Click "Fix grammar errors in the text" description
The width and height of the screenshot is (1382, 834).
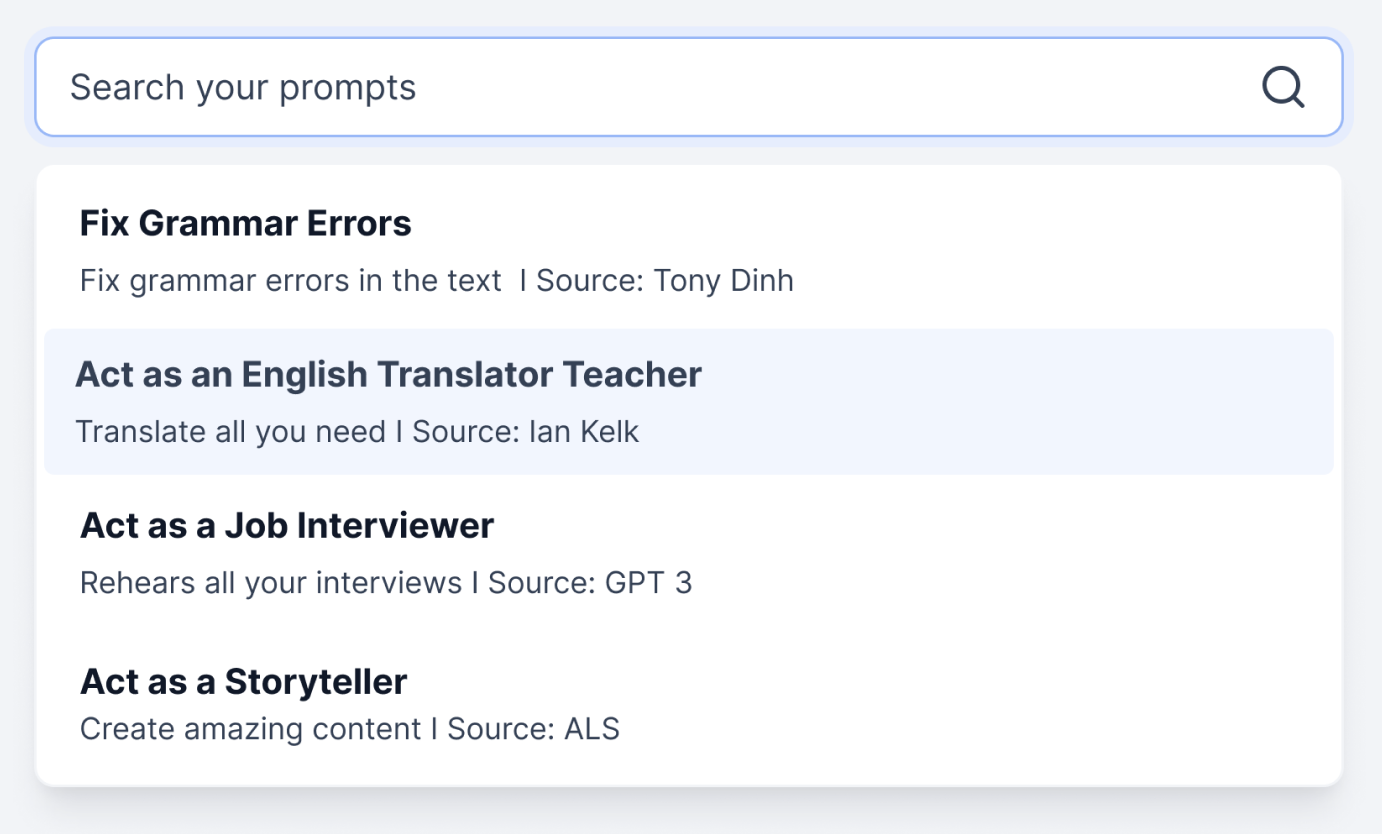click(290, 281)
